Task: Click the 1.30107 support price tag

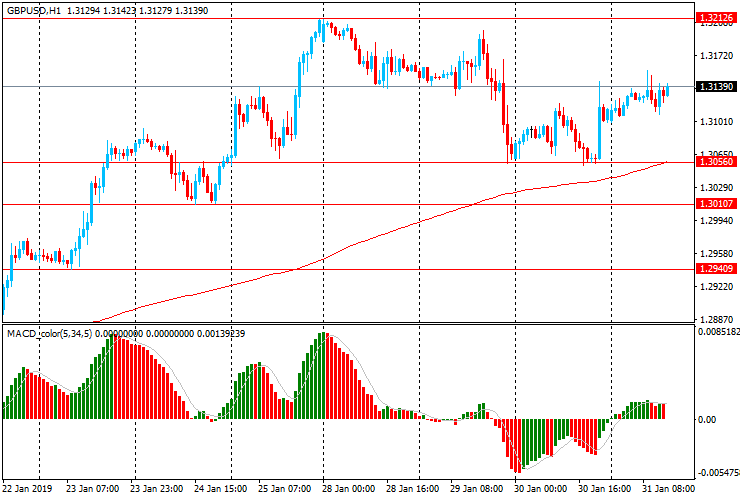Action: point(716,204)
